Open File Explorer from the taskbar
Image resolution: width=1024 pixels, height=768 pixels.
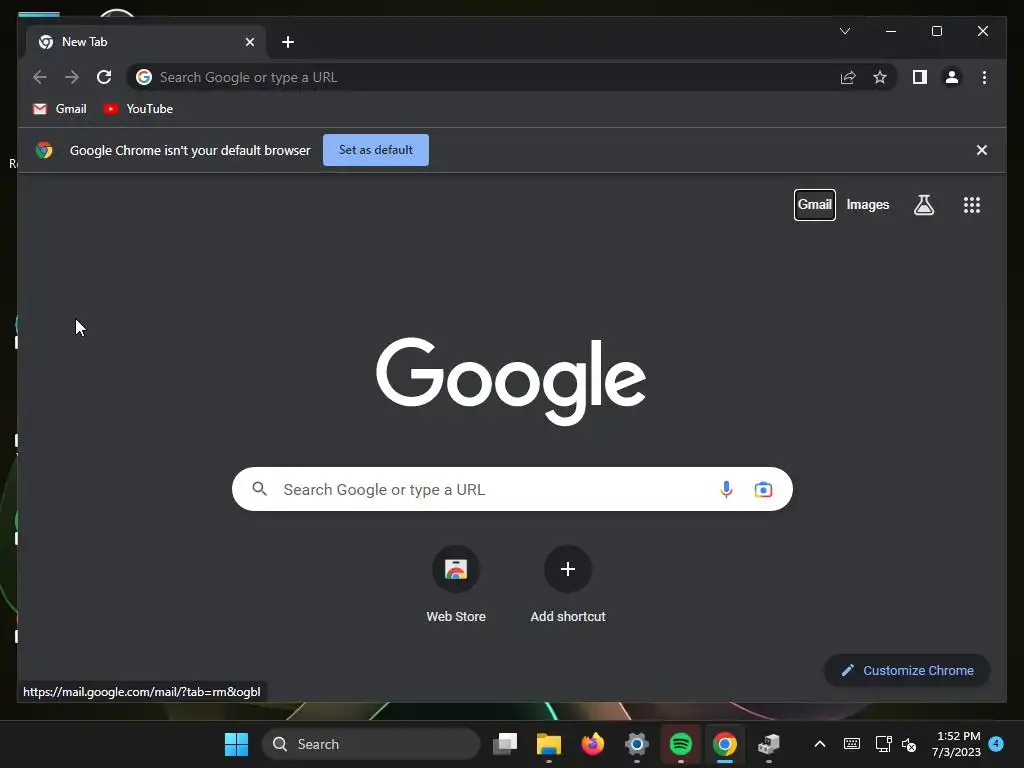click(x=549, y=744)
